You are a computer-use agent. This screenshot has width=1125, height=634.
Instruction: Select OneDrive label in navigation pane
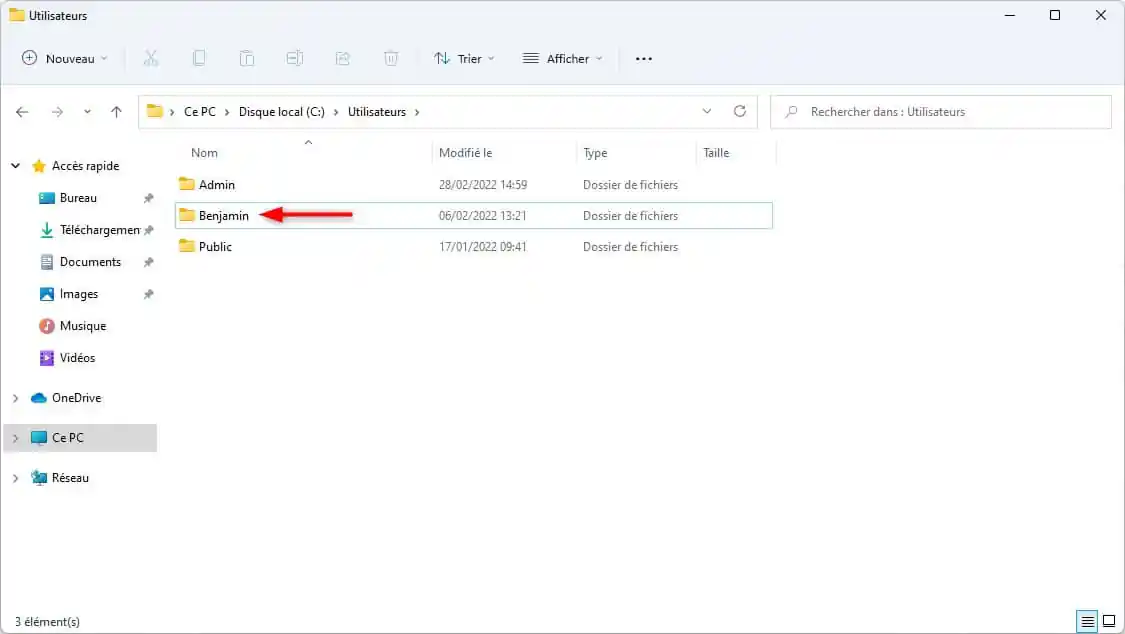coord(76,398)
